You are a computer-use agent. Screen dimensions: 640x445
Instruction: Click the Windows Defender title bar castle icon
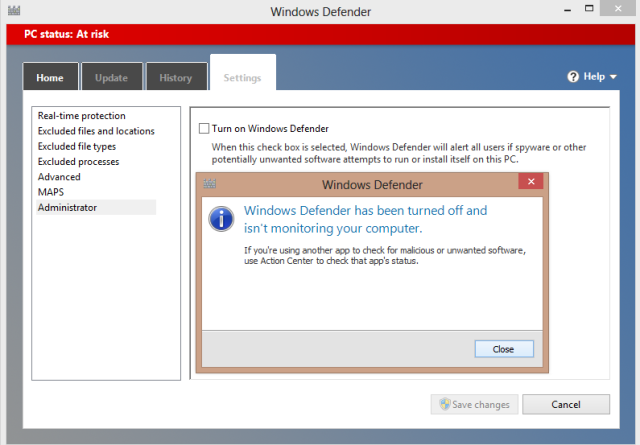(x=14, y=11)
